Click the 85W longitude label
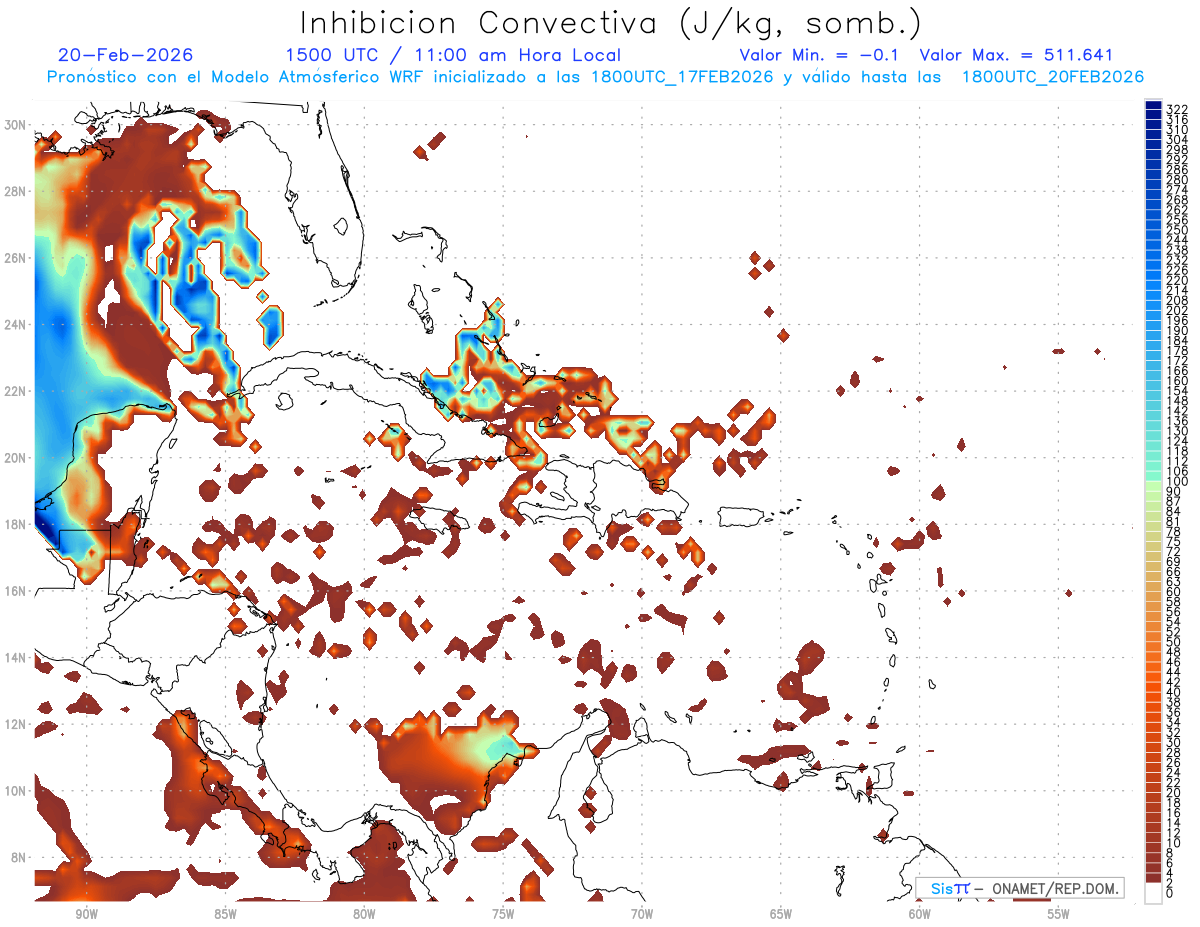The image size is (1200, 927). [x=225, y=914]
